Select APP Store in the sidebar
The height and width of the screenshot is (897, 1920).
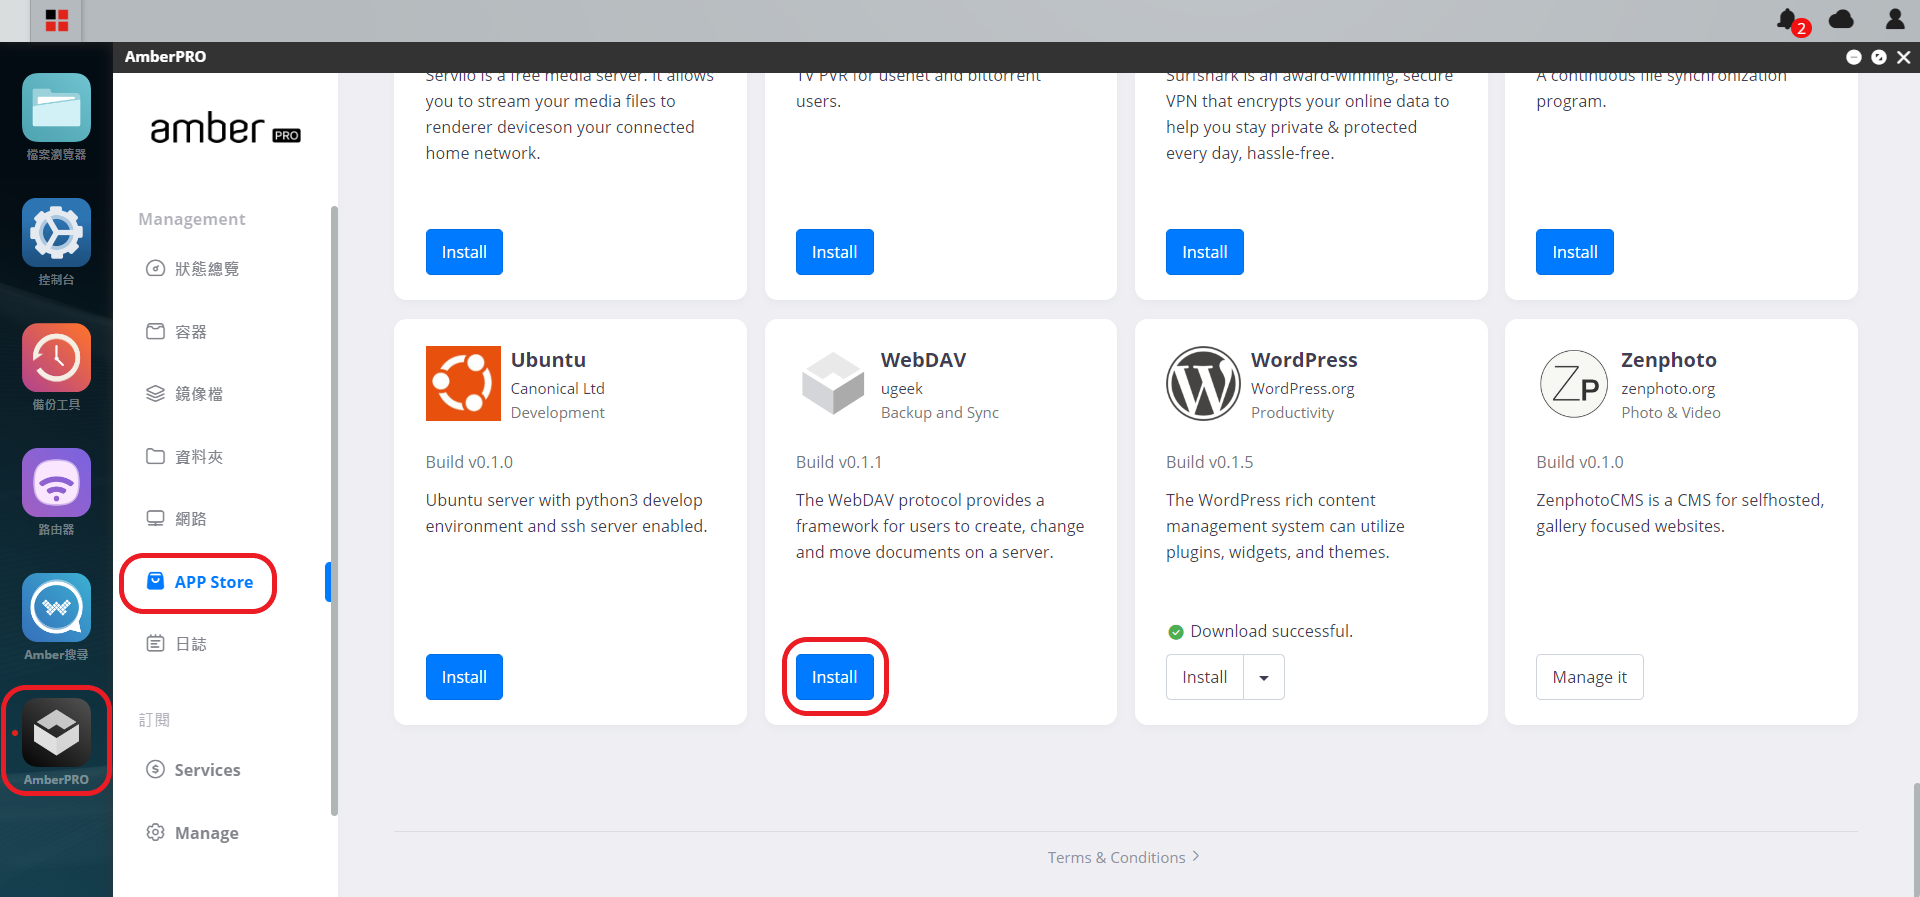[x=199, y=582]
